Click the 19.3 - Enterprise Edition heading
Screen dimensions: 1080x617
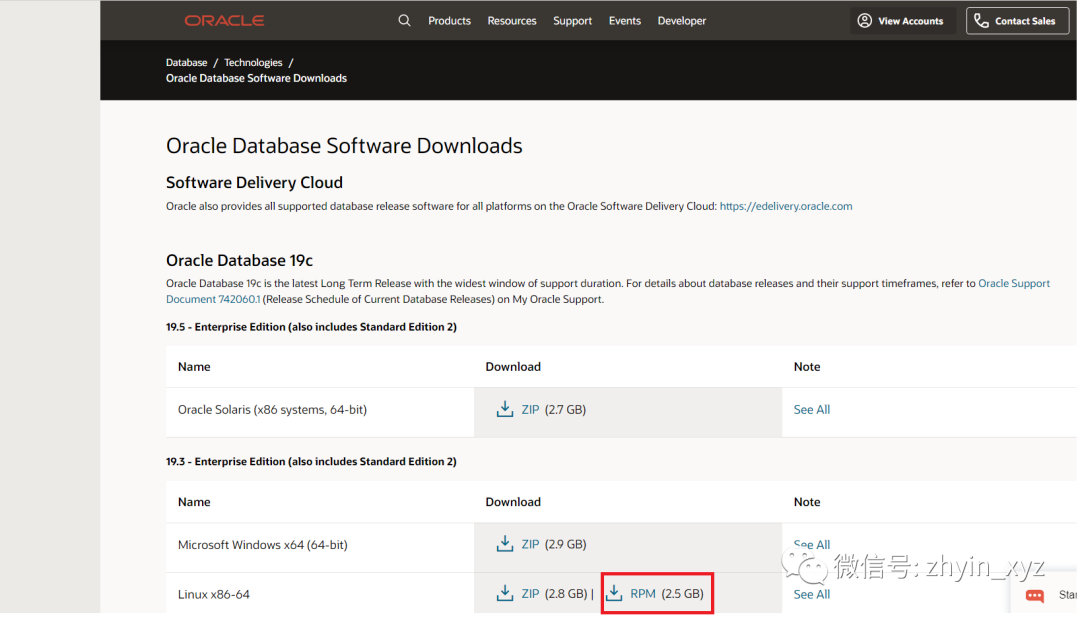tap(311, 461)
